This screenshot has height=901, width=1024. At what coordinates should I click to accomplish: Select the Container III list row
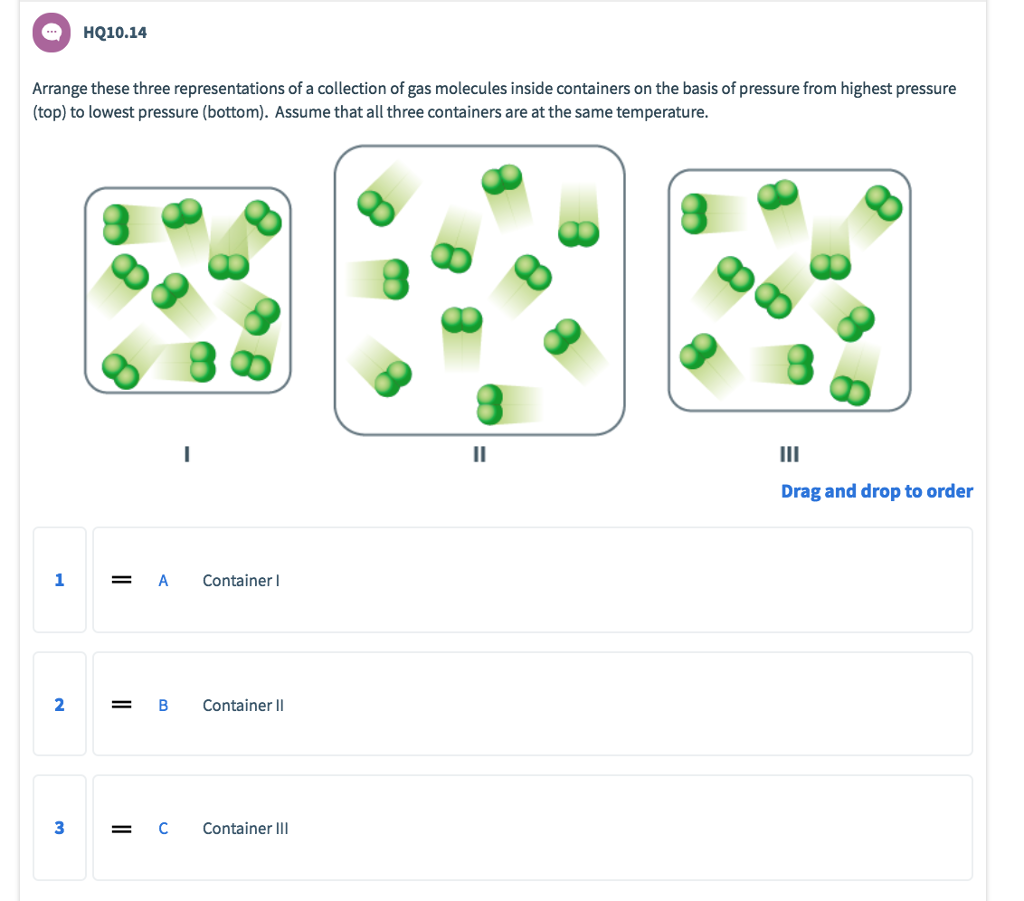(x=531, y=828)
